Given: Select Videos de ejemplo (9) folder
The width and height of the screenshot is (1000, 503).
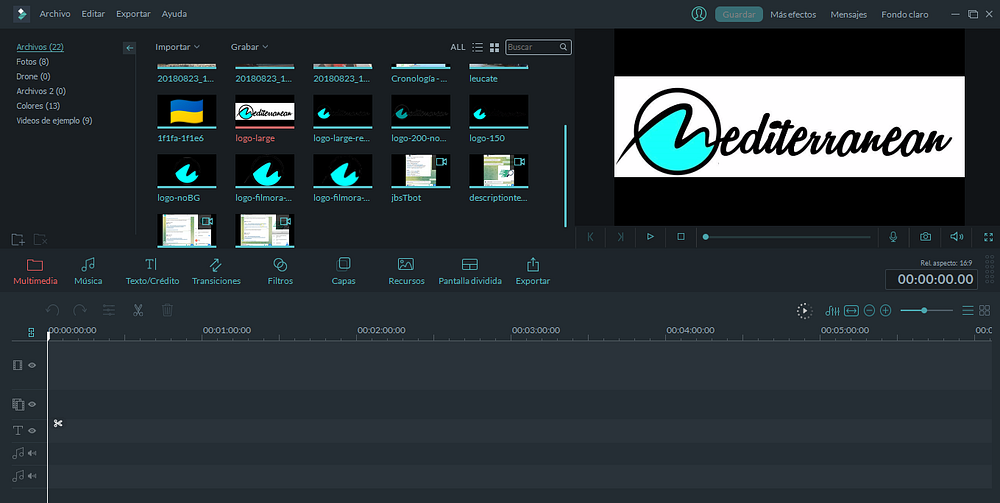Looking at the screenshot, I should coord(54,120).
